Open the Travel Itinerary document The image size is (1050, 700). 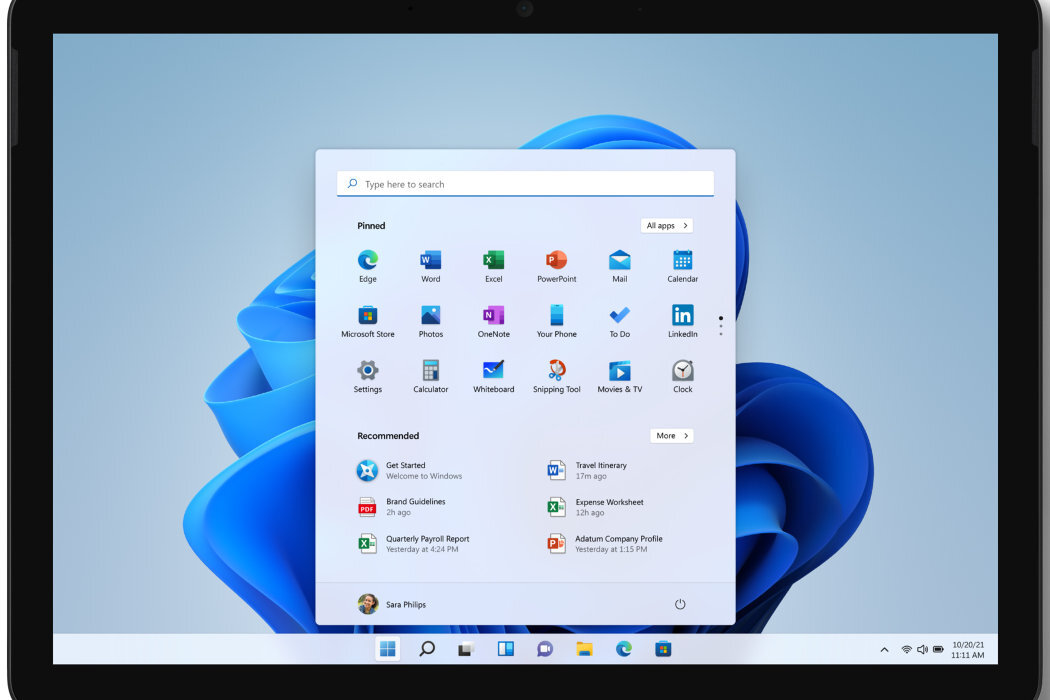(x=600, y=470)
